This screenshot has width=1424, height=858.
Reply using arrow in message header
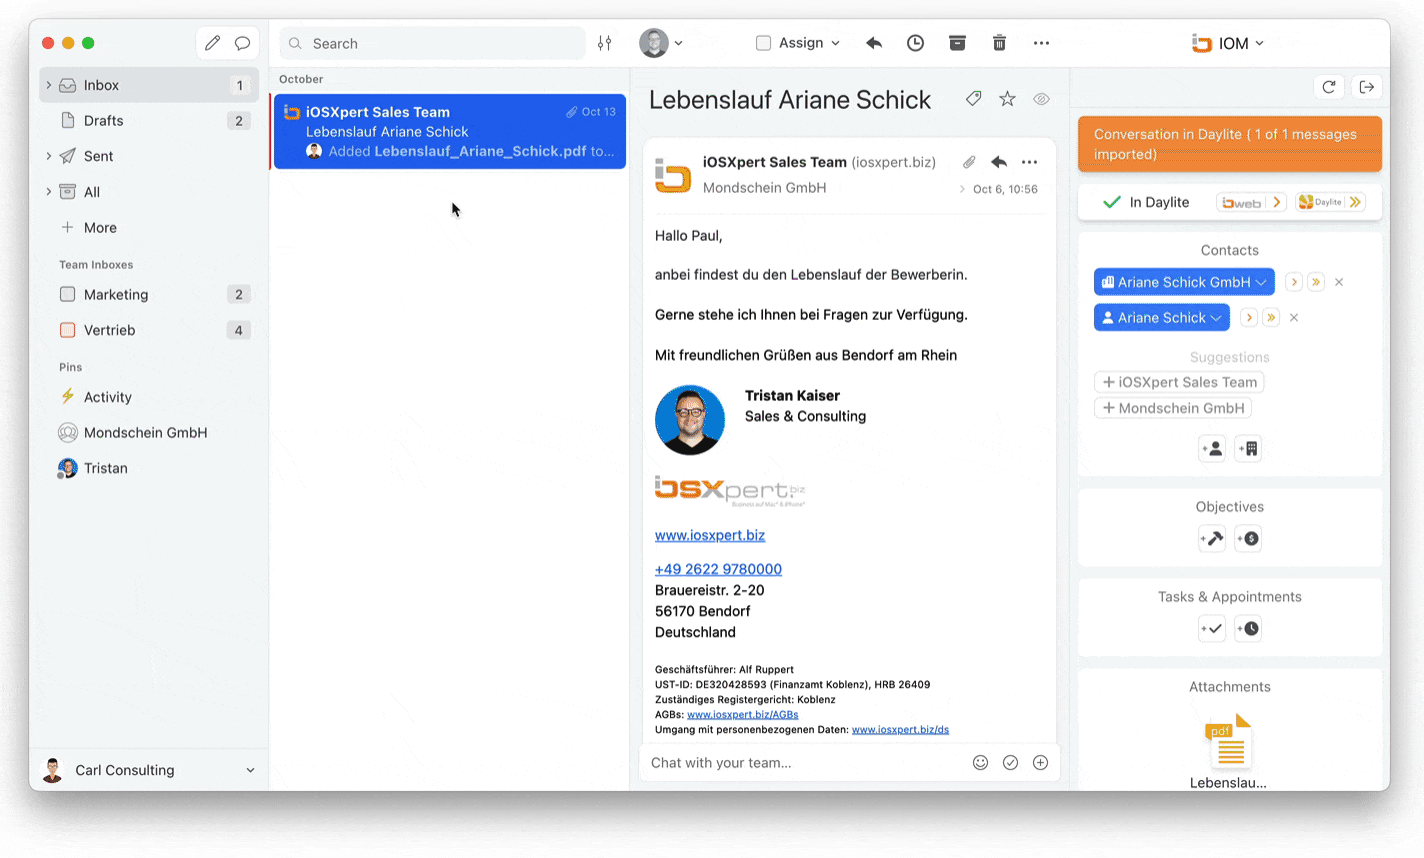pyautogui.click(x=999, y=162)
